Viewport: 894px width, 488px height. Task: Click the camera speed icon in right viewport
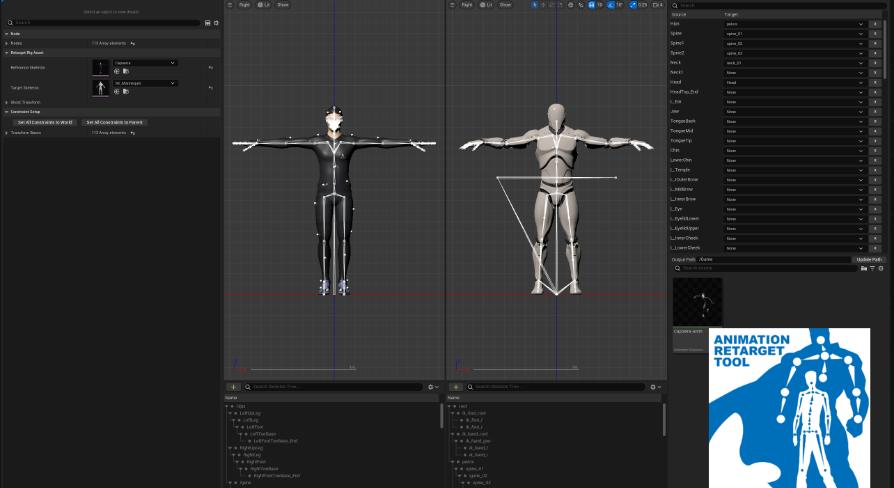pyautogui.click(x=658, y=5)
